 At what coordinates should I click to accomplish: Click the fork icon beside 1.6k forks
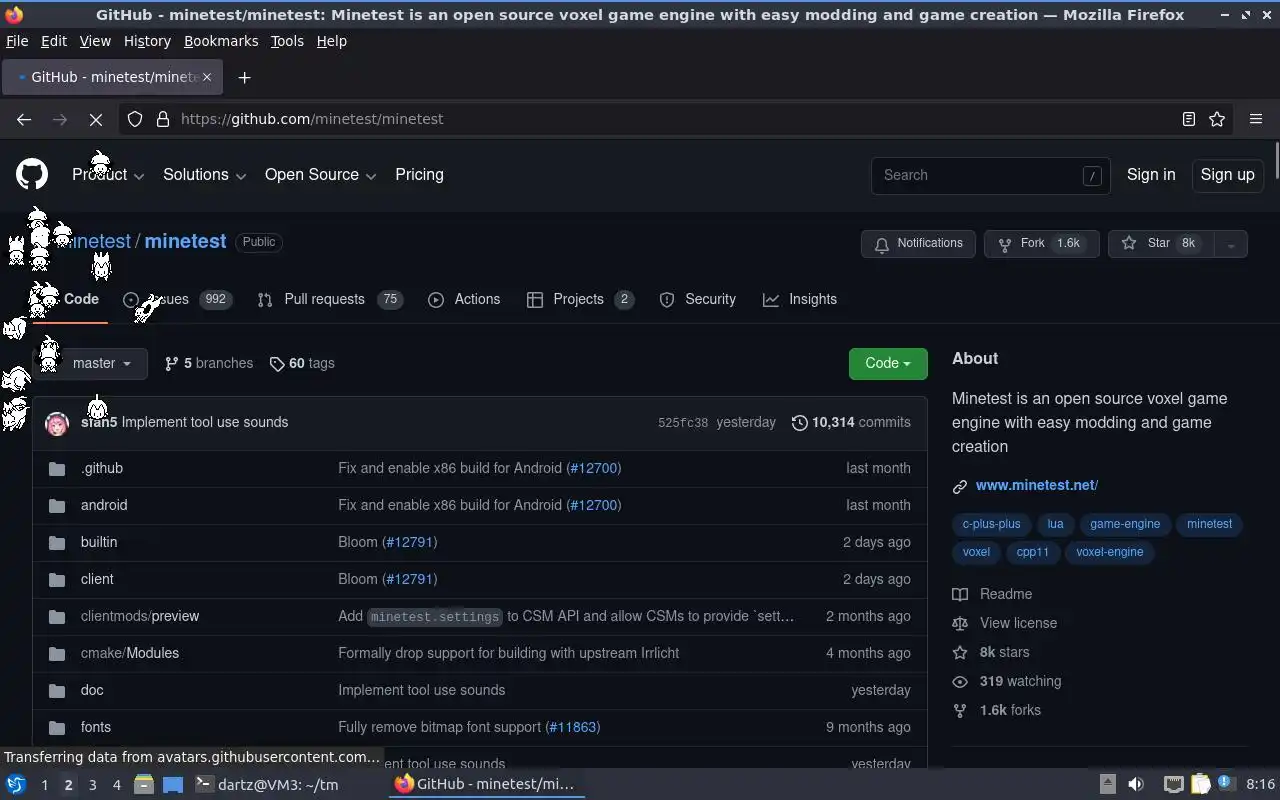(960, 710)
